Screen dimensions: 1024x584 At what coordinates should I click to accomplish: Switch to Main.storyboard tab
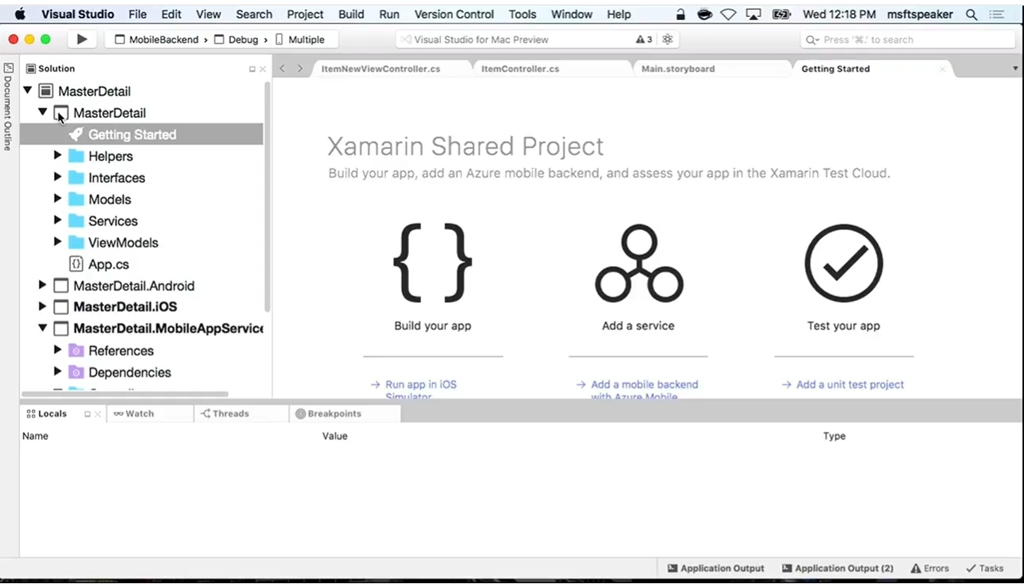pos(678,69)
